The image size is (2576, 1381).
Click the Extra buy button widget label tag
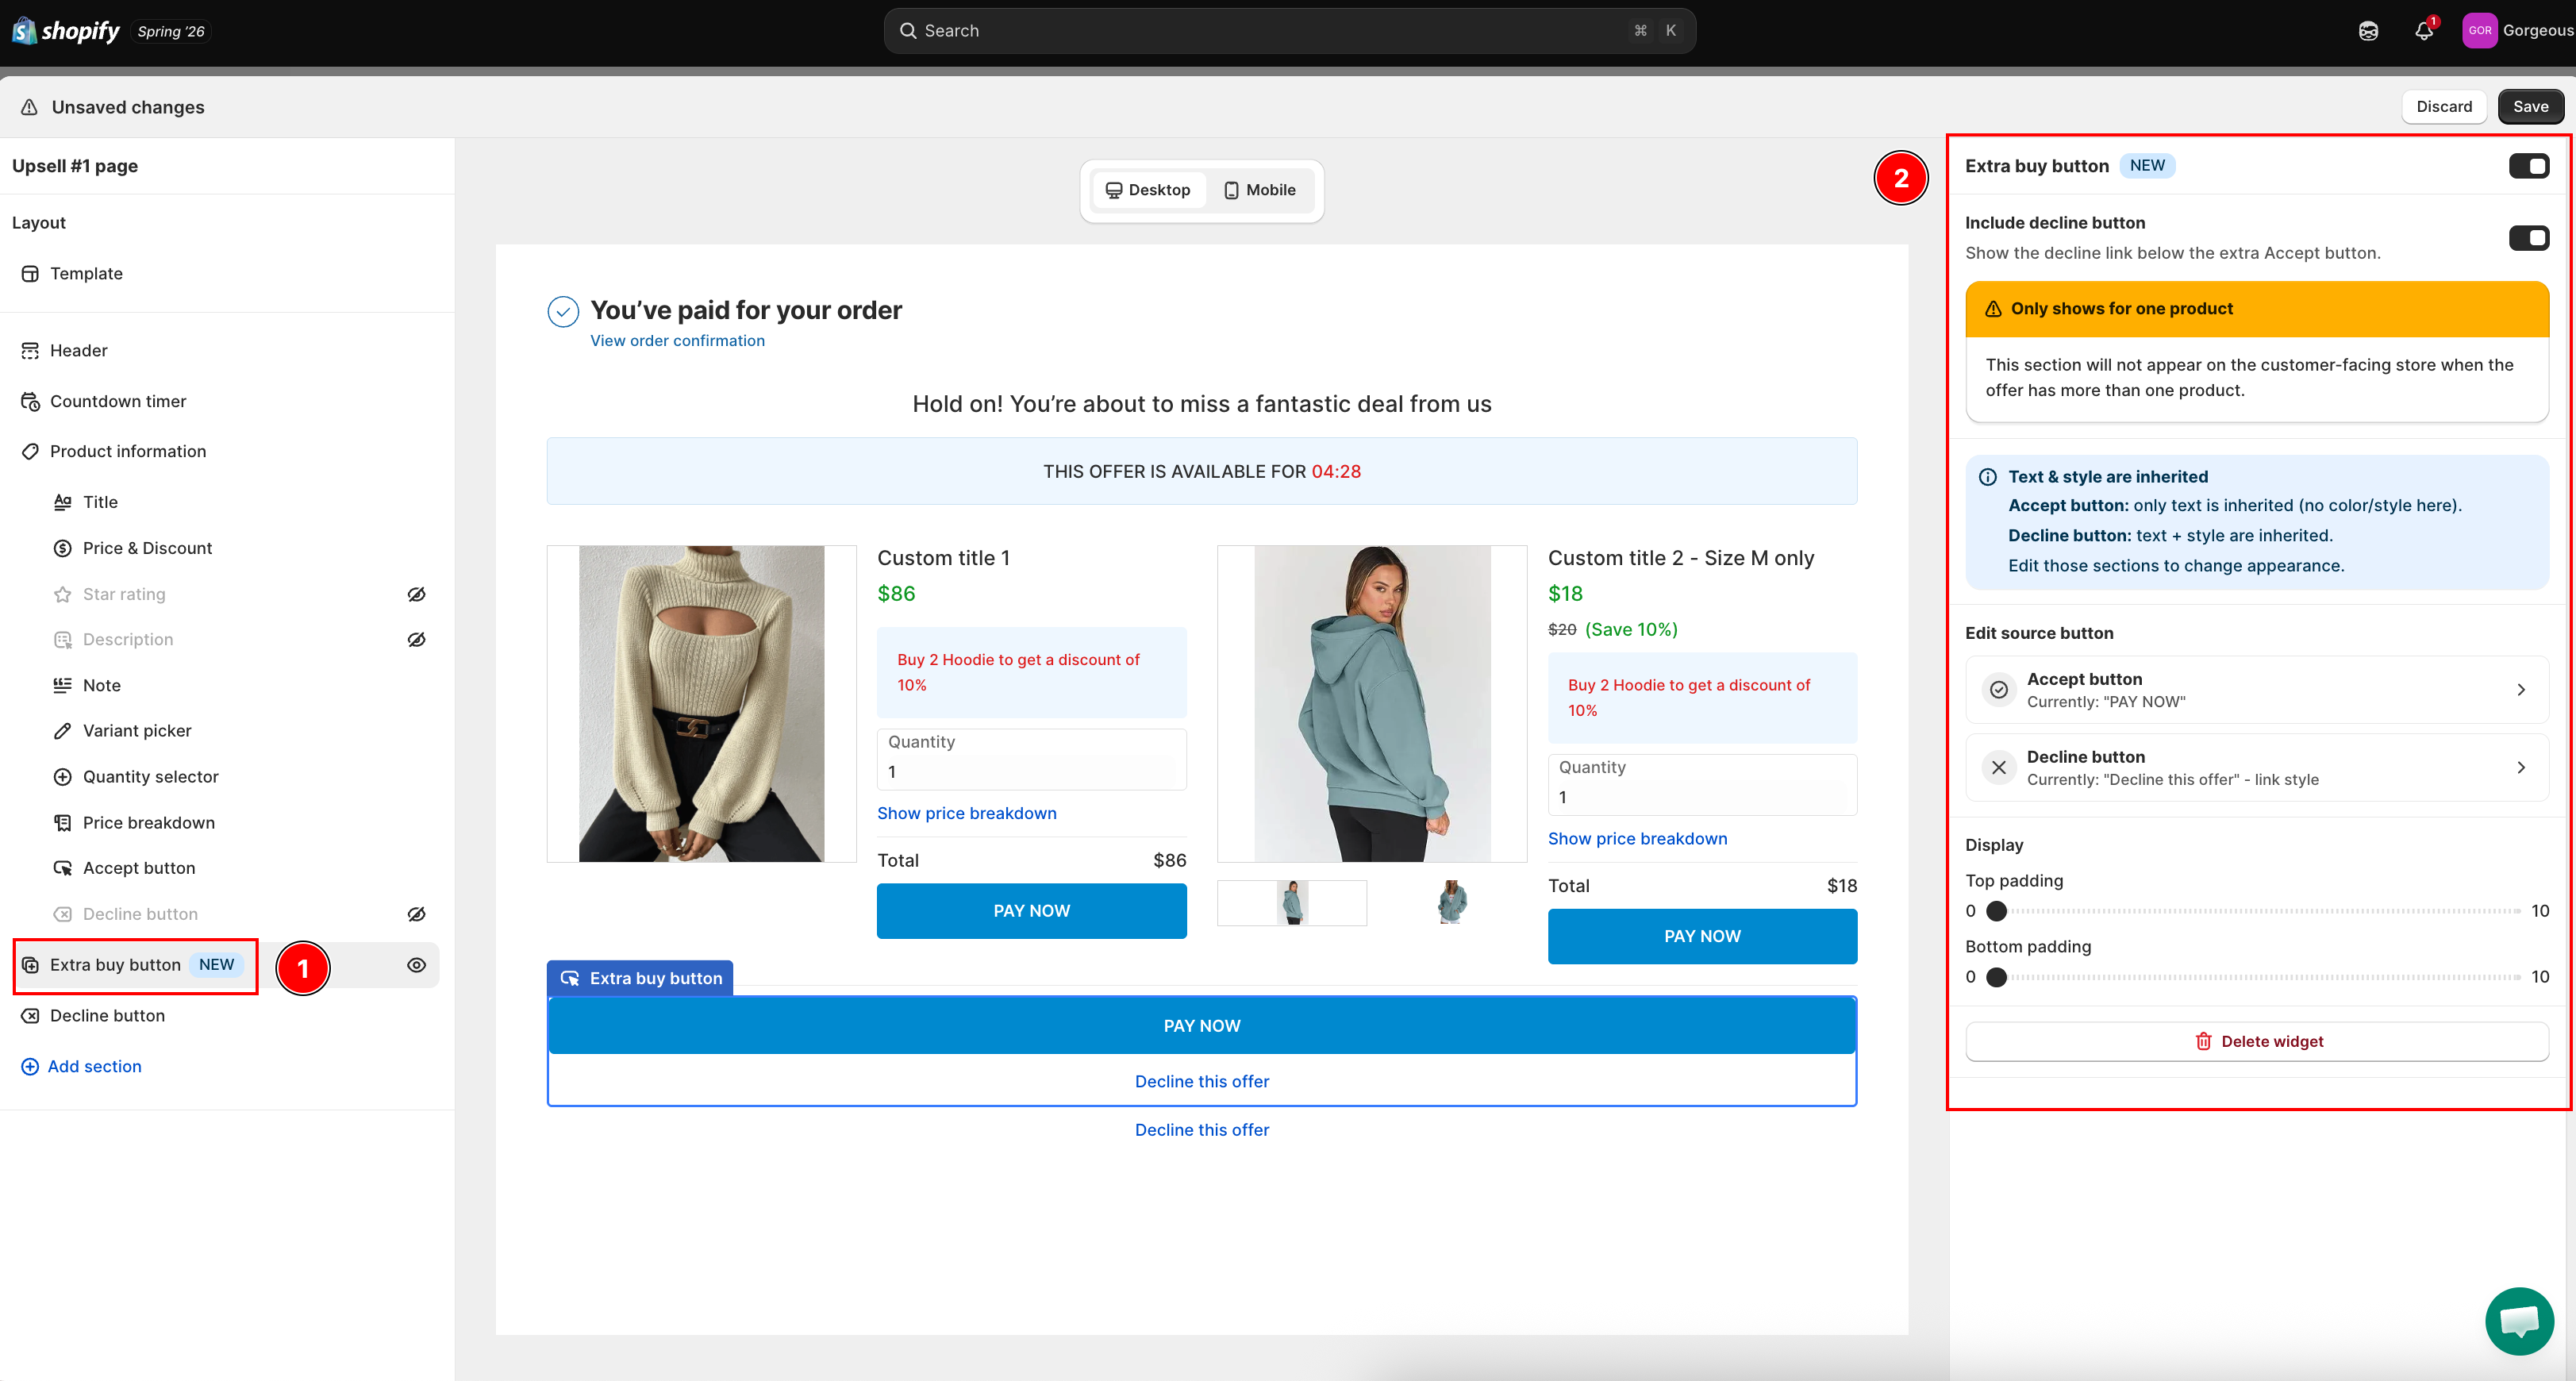pyautogui.click(x=640, y=978)
